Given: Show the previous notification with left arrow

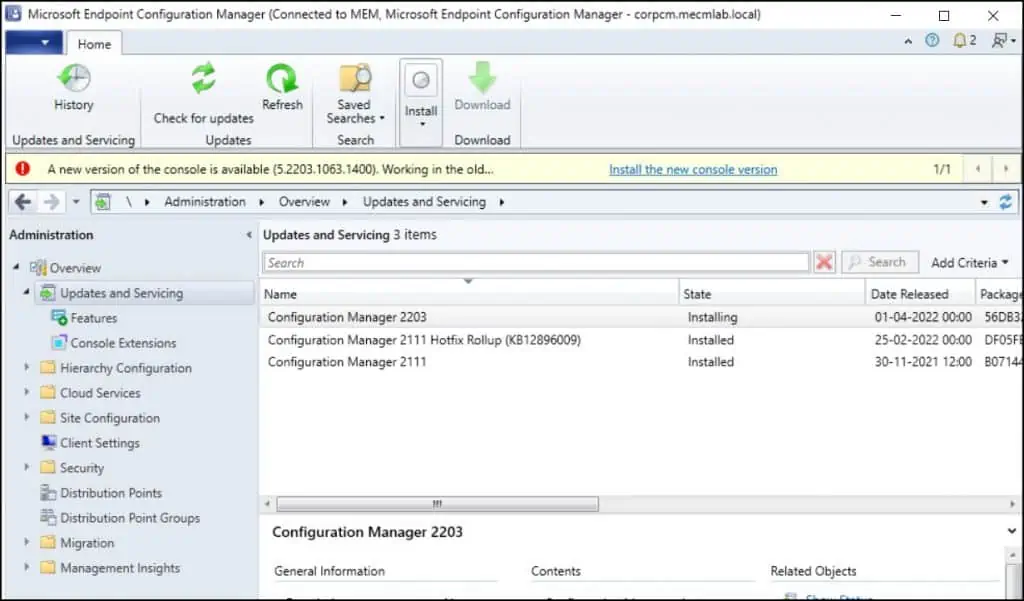Looking at the screenshot, I should point(978,169).
